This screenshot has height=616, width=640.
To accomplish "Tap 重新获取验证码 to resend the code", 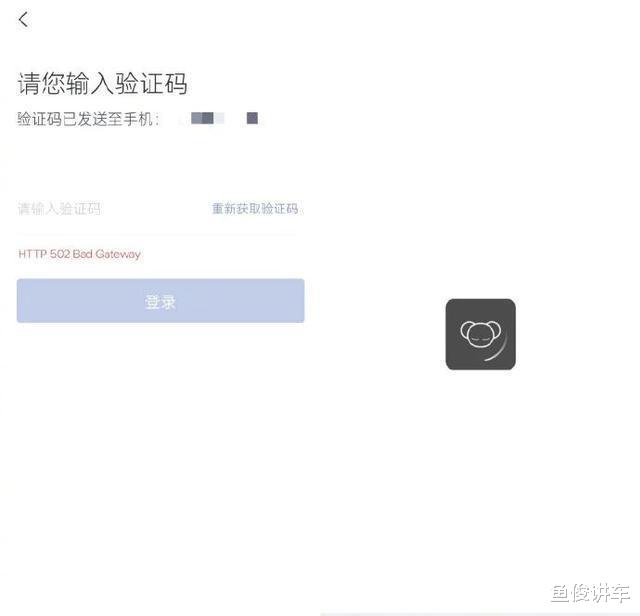I will (x=255, y=209).
